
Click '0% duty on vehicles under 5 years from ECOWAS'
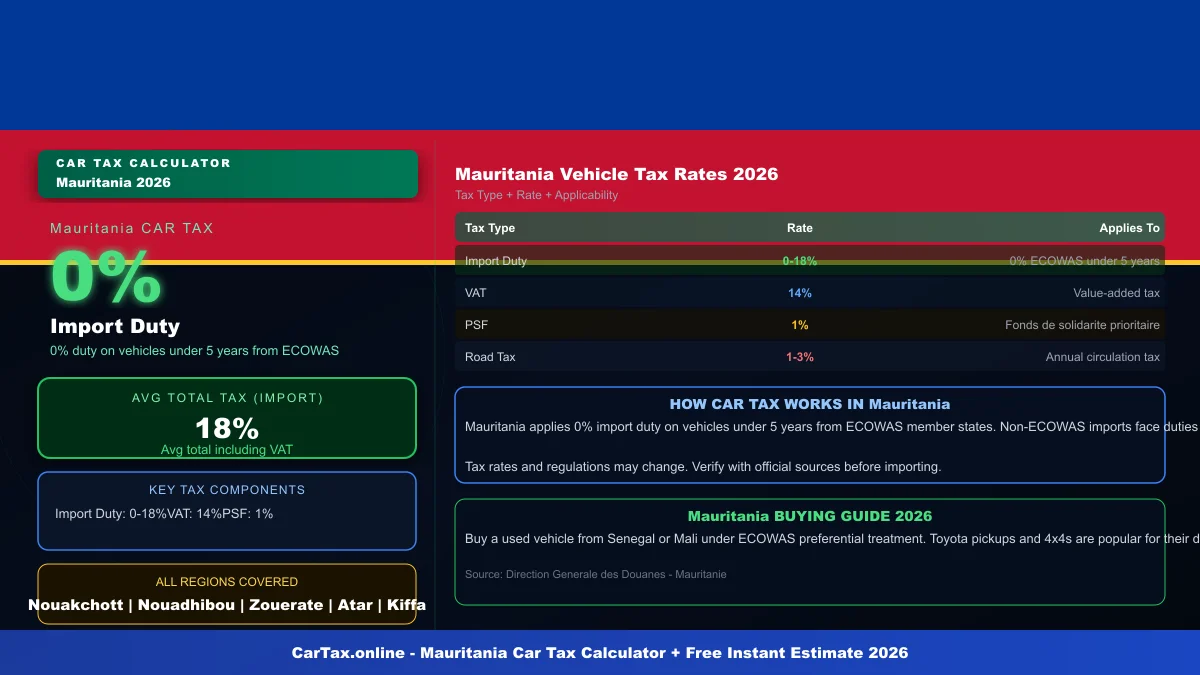point(195,351)
